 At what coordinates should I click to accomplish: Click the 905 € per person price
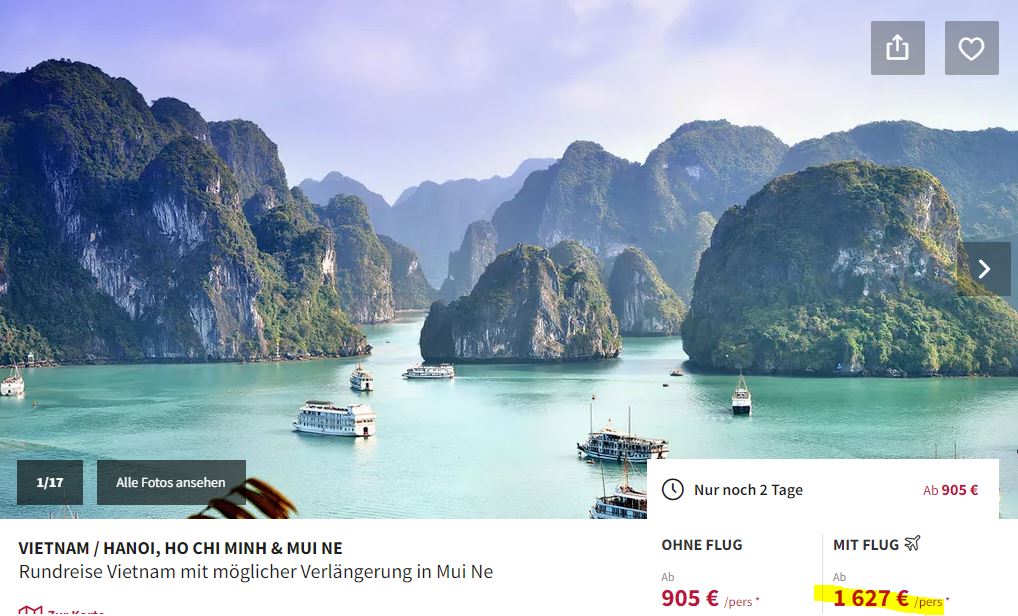[x=690, y=598]
